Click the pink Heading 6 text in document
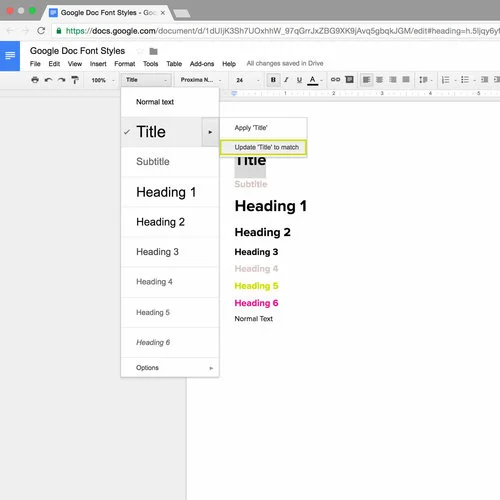Image resolution: width=500 pixels, height=500 pixels. click(x=256, y=303)
